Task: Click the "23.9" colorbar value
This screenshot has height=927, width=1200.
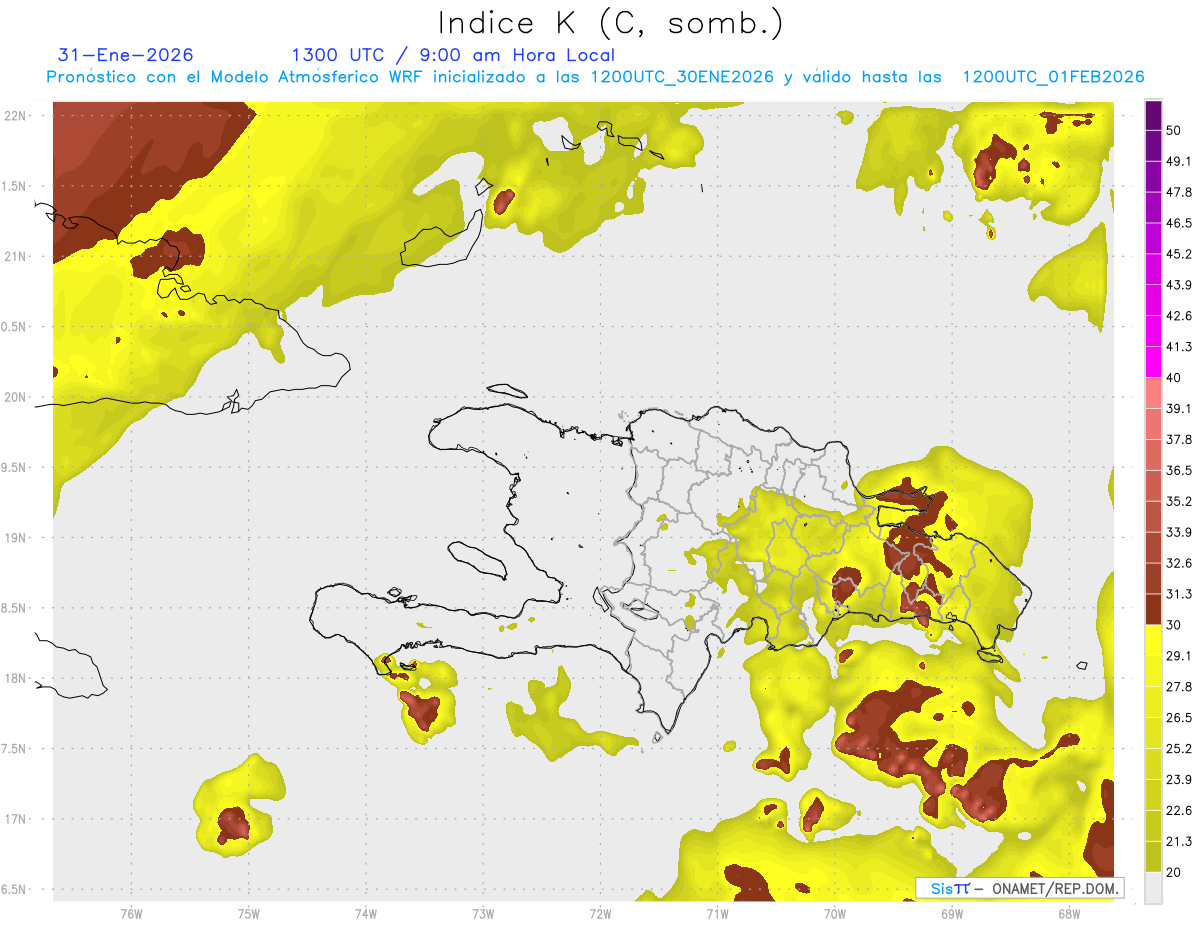Action: click(x=1179, y=780)
